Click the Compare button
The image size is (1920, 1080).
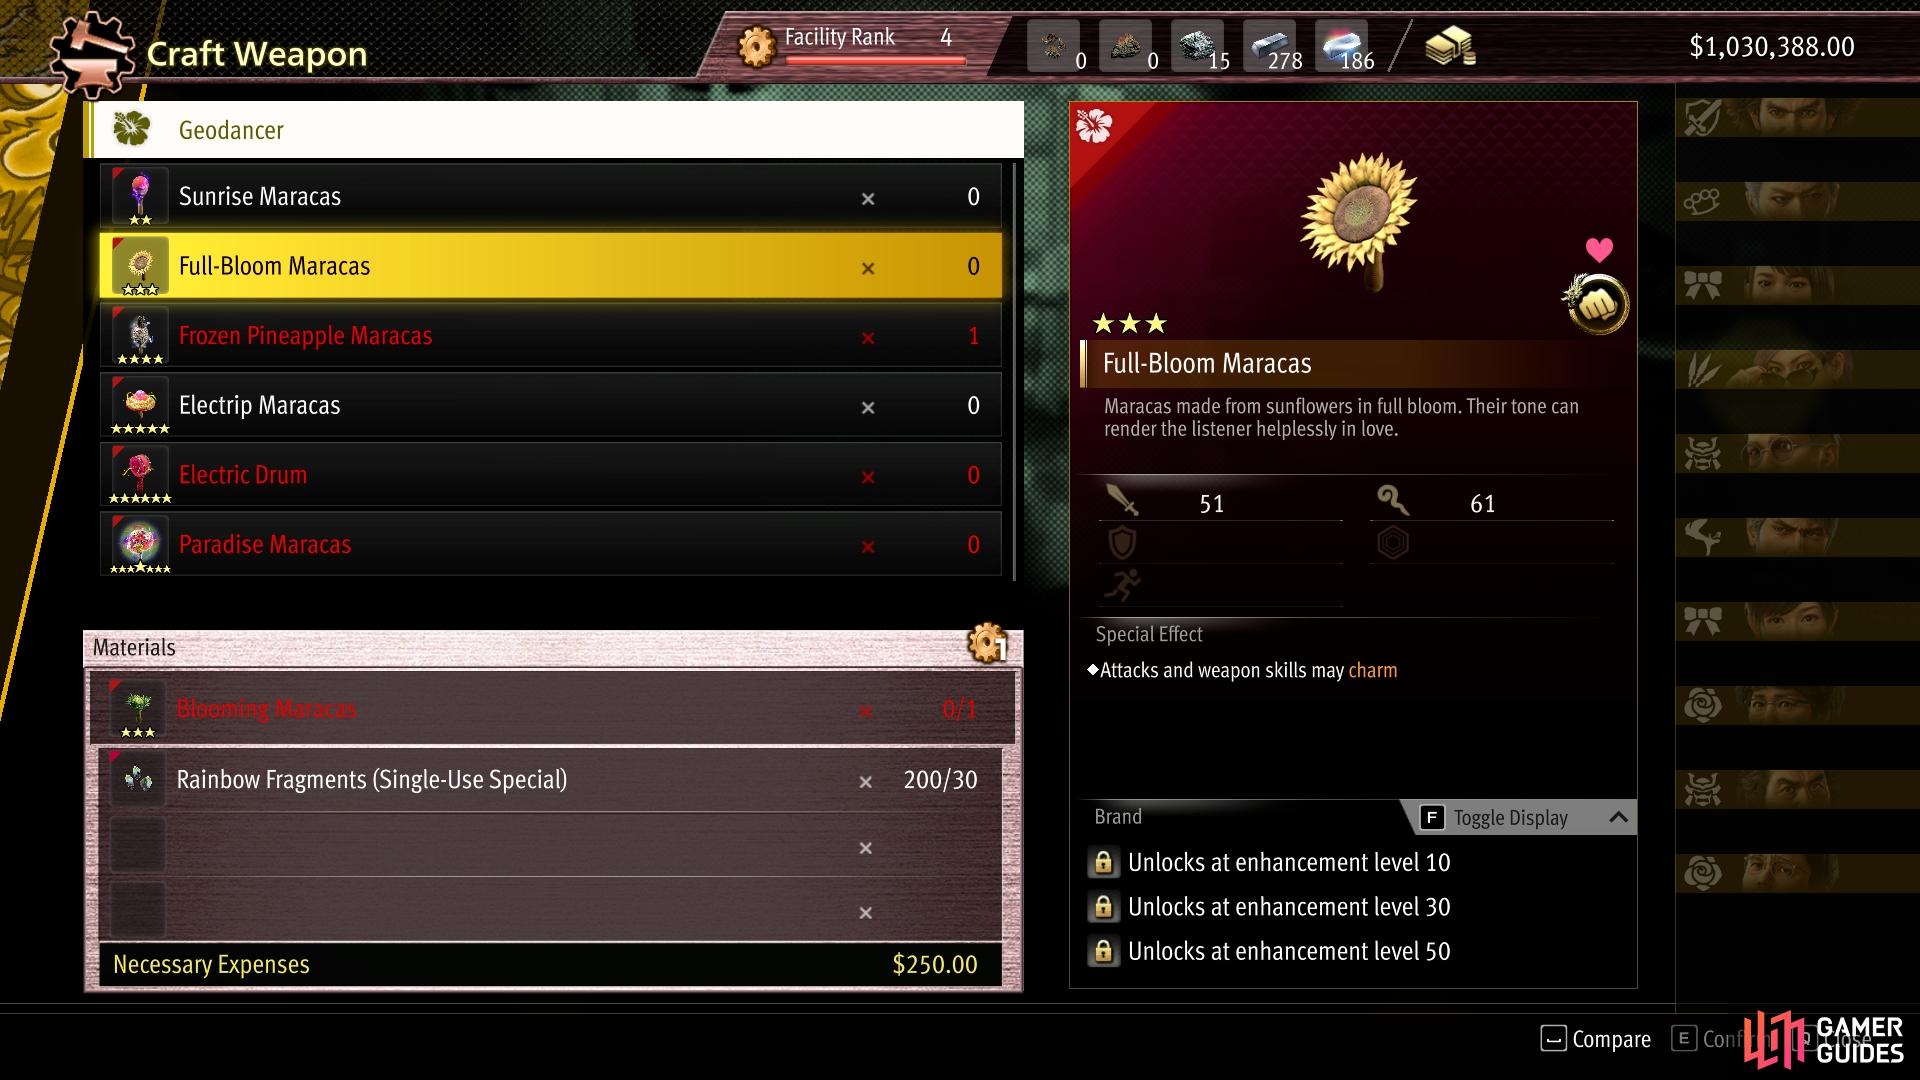(x=1596, y=1039)
